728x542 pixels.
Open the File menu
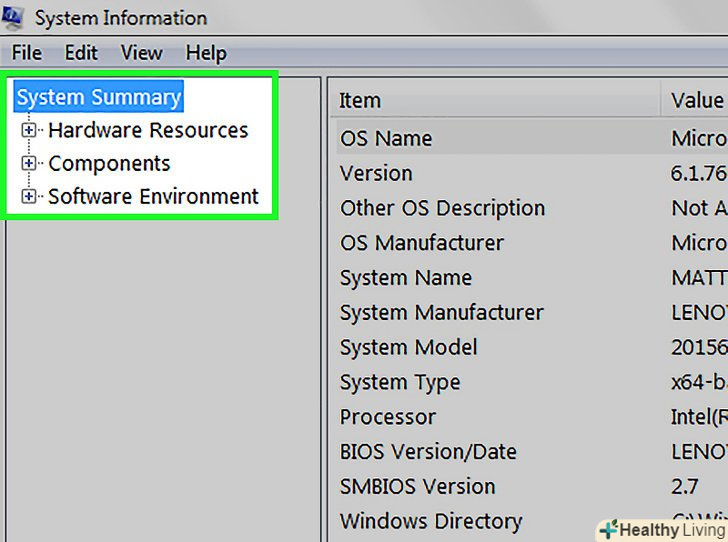click(26, 53)
